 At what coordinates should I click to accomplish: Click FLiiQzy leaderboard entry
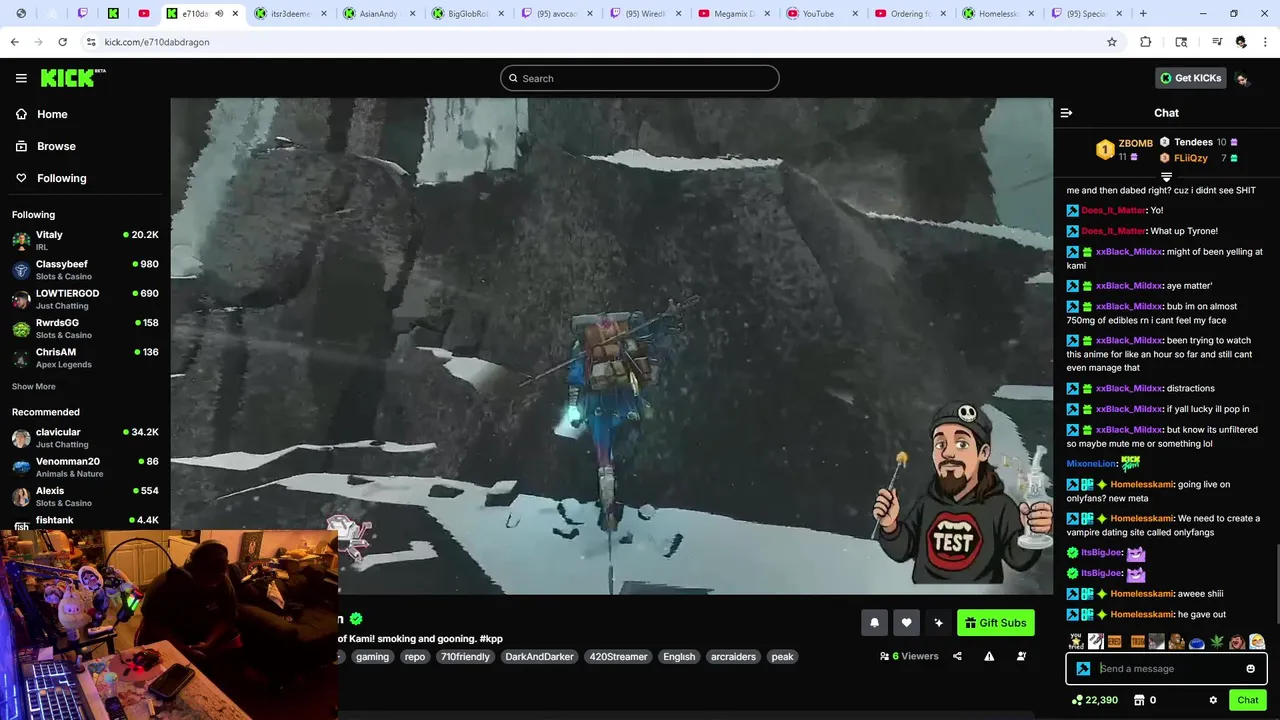point(1198,158)
